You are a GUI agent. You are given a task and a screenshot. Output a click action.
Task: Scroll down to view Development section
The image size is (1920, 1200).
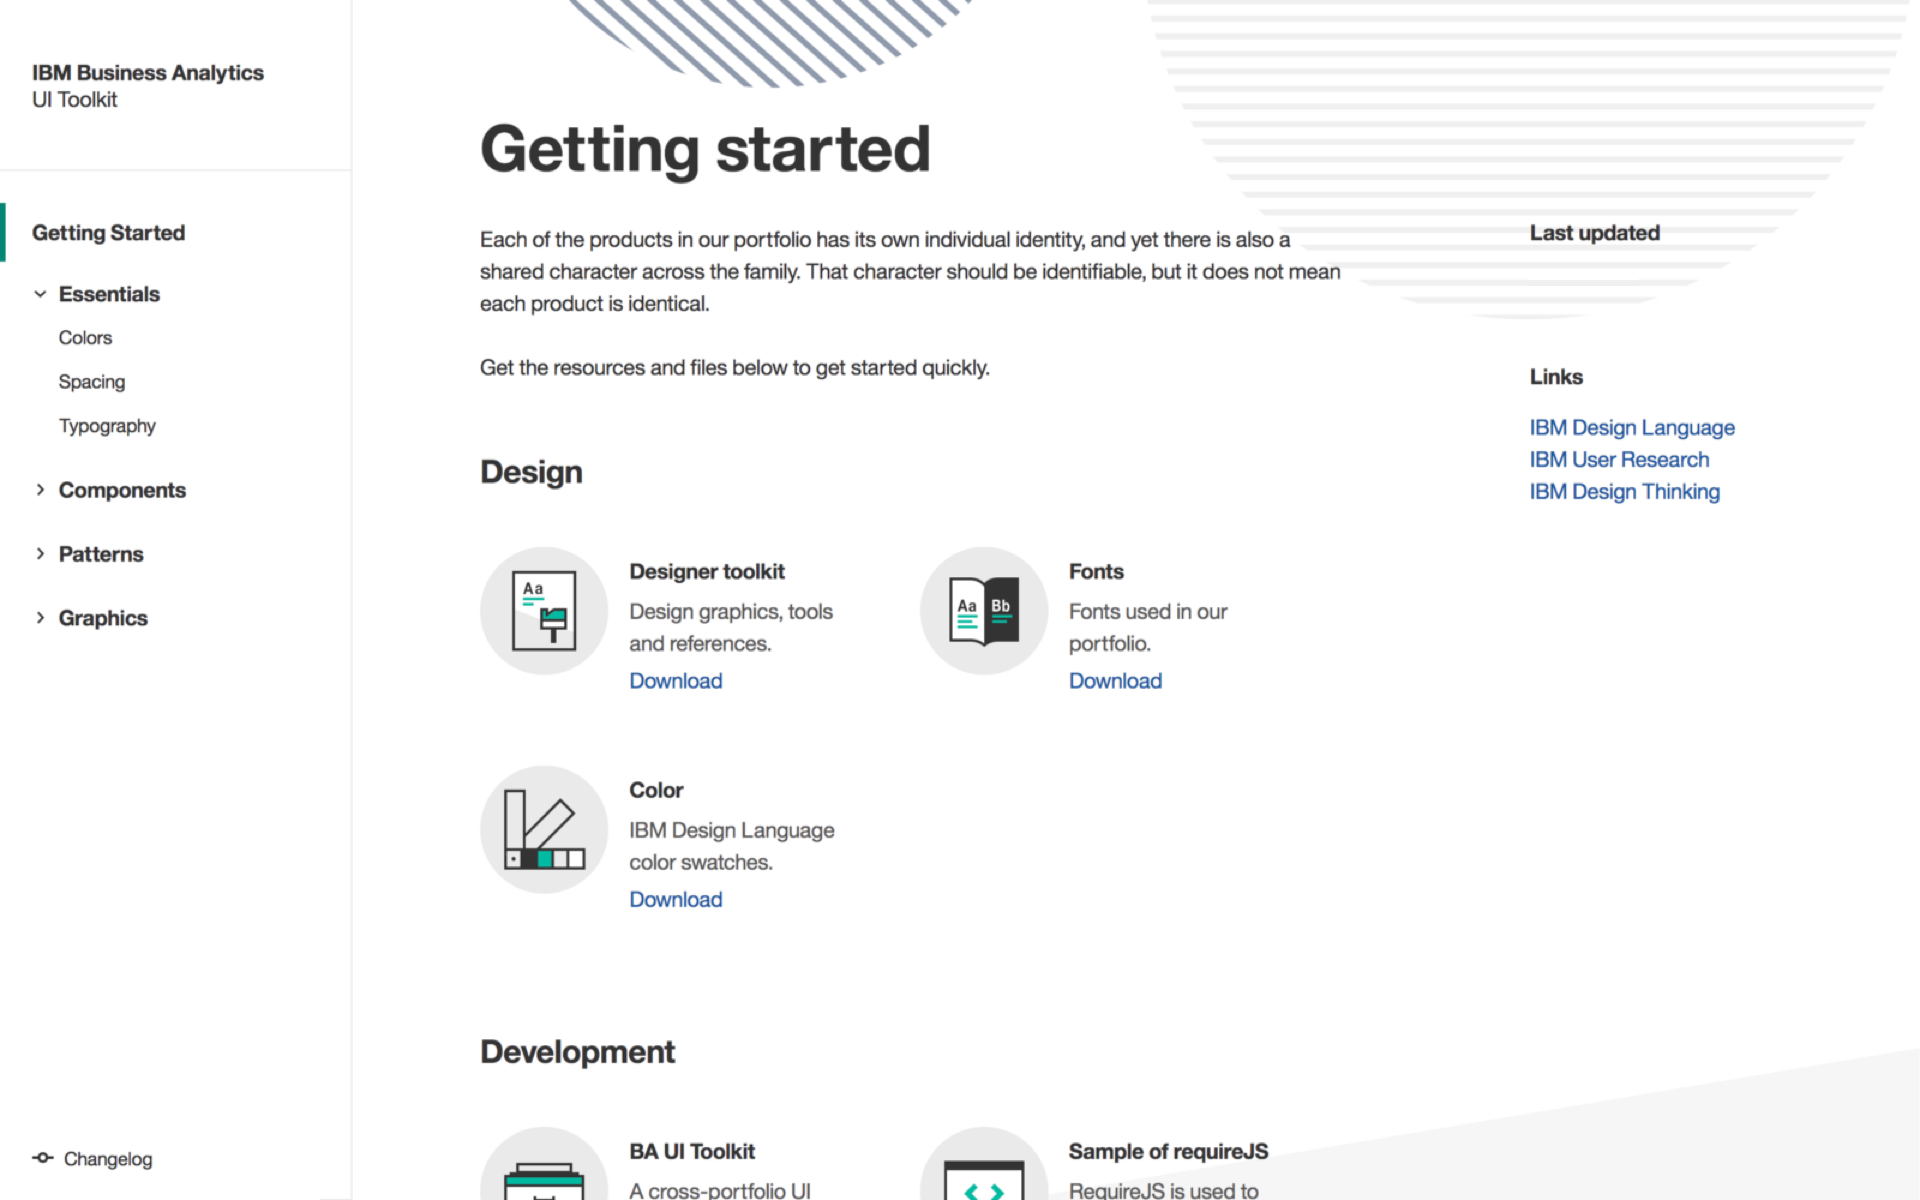tap(575, 1051)
